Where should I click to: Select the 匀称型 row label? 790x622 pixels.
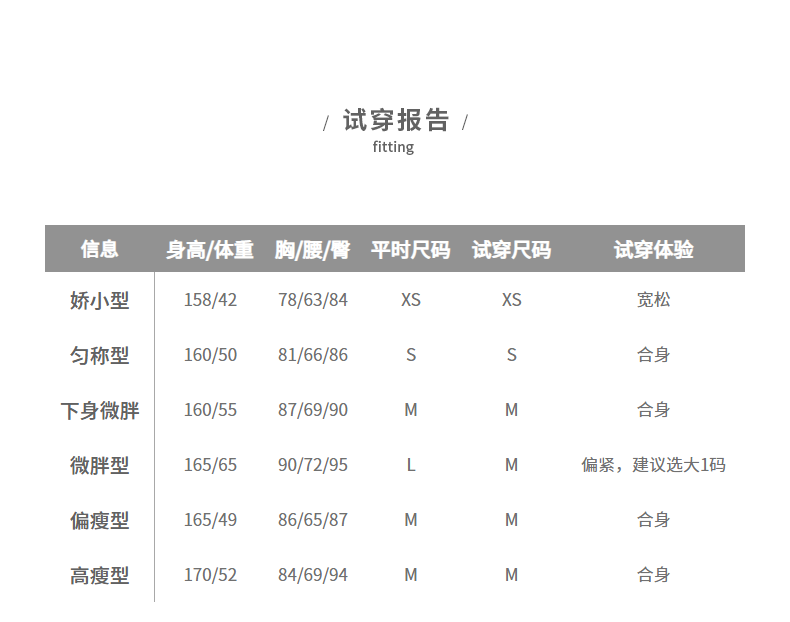pos(99,355)
